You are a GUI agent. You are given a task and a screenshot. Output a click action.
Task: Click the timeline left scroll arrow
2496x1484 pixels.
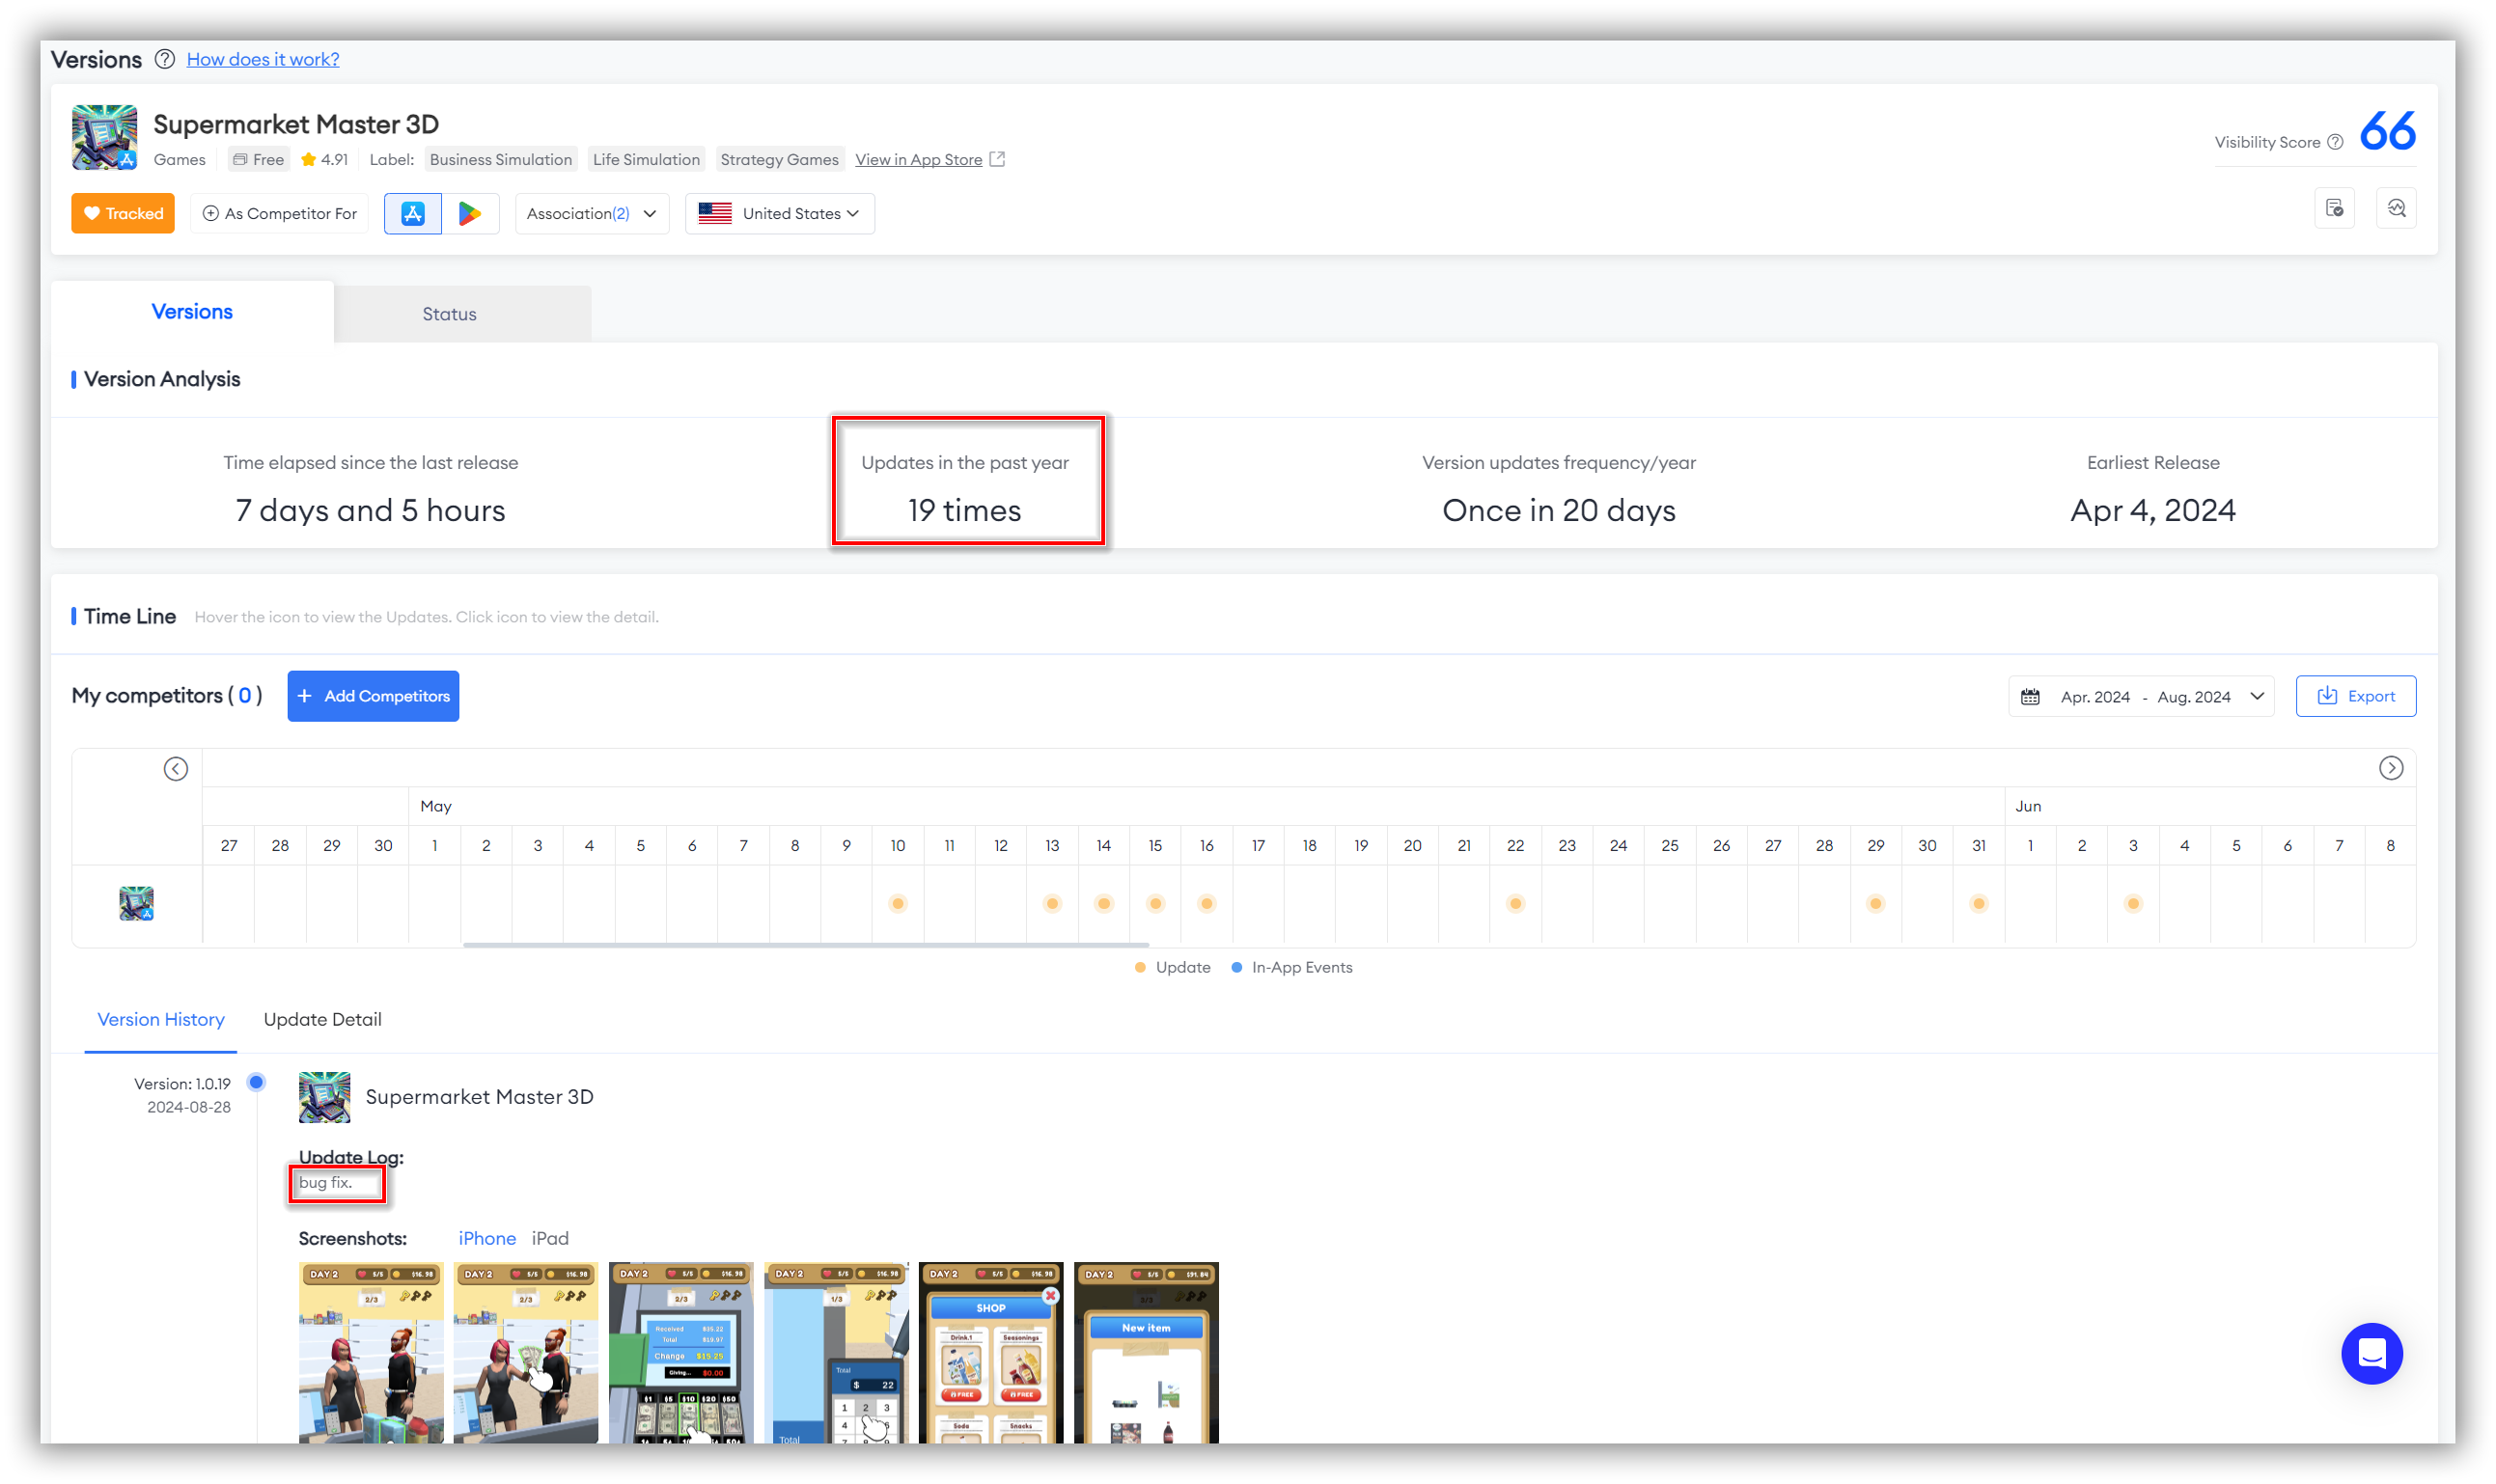[177, 768]
